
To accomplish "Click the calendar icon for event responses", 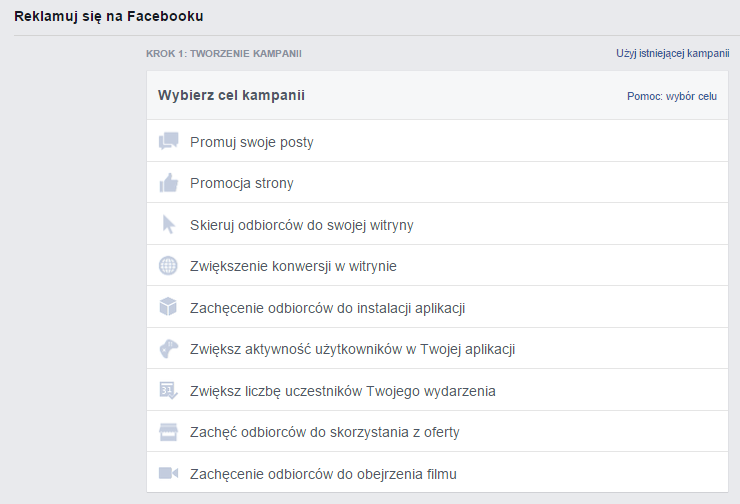I will coord(168,391).
